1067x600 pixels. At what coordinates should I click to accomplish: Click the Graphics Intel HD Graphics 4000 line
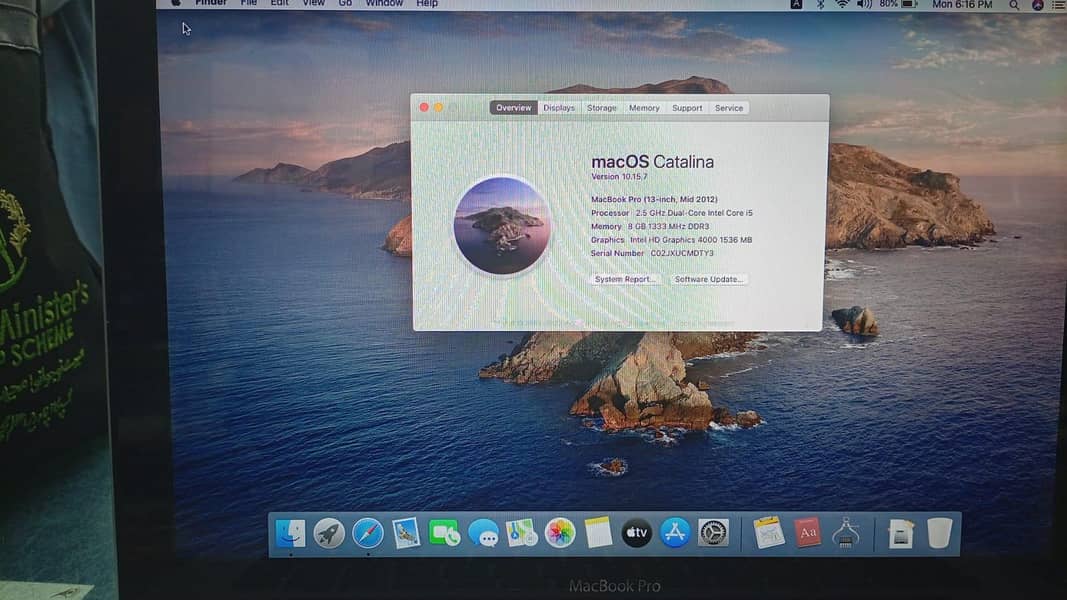coord(671,240)
